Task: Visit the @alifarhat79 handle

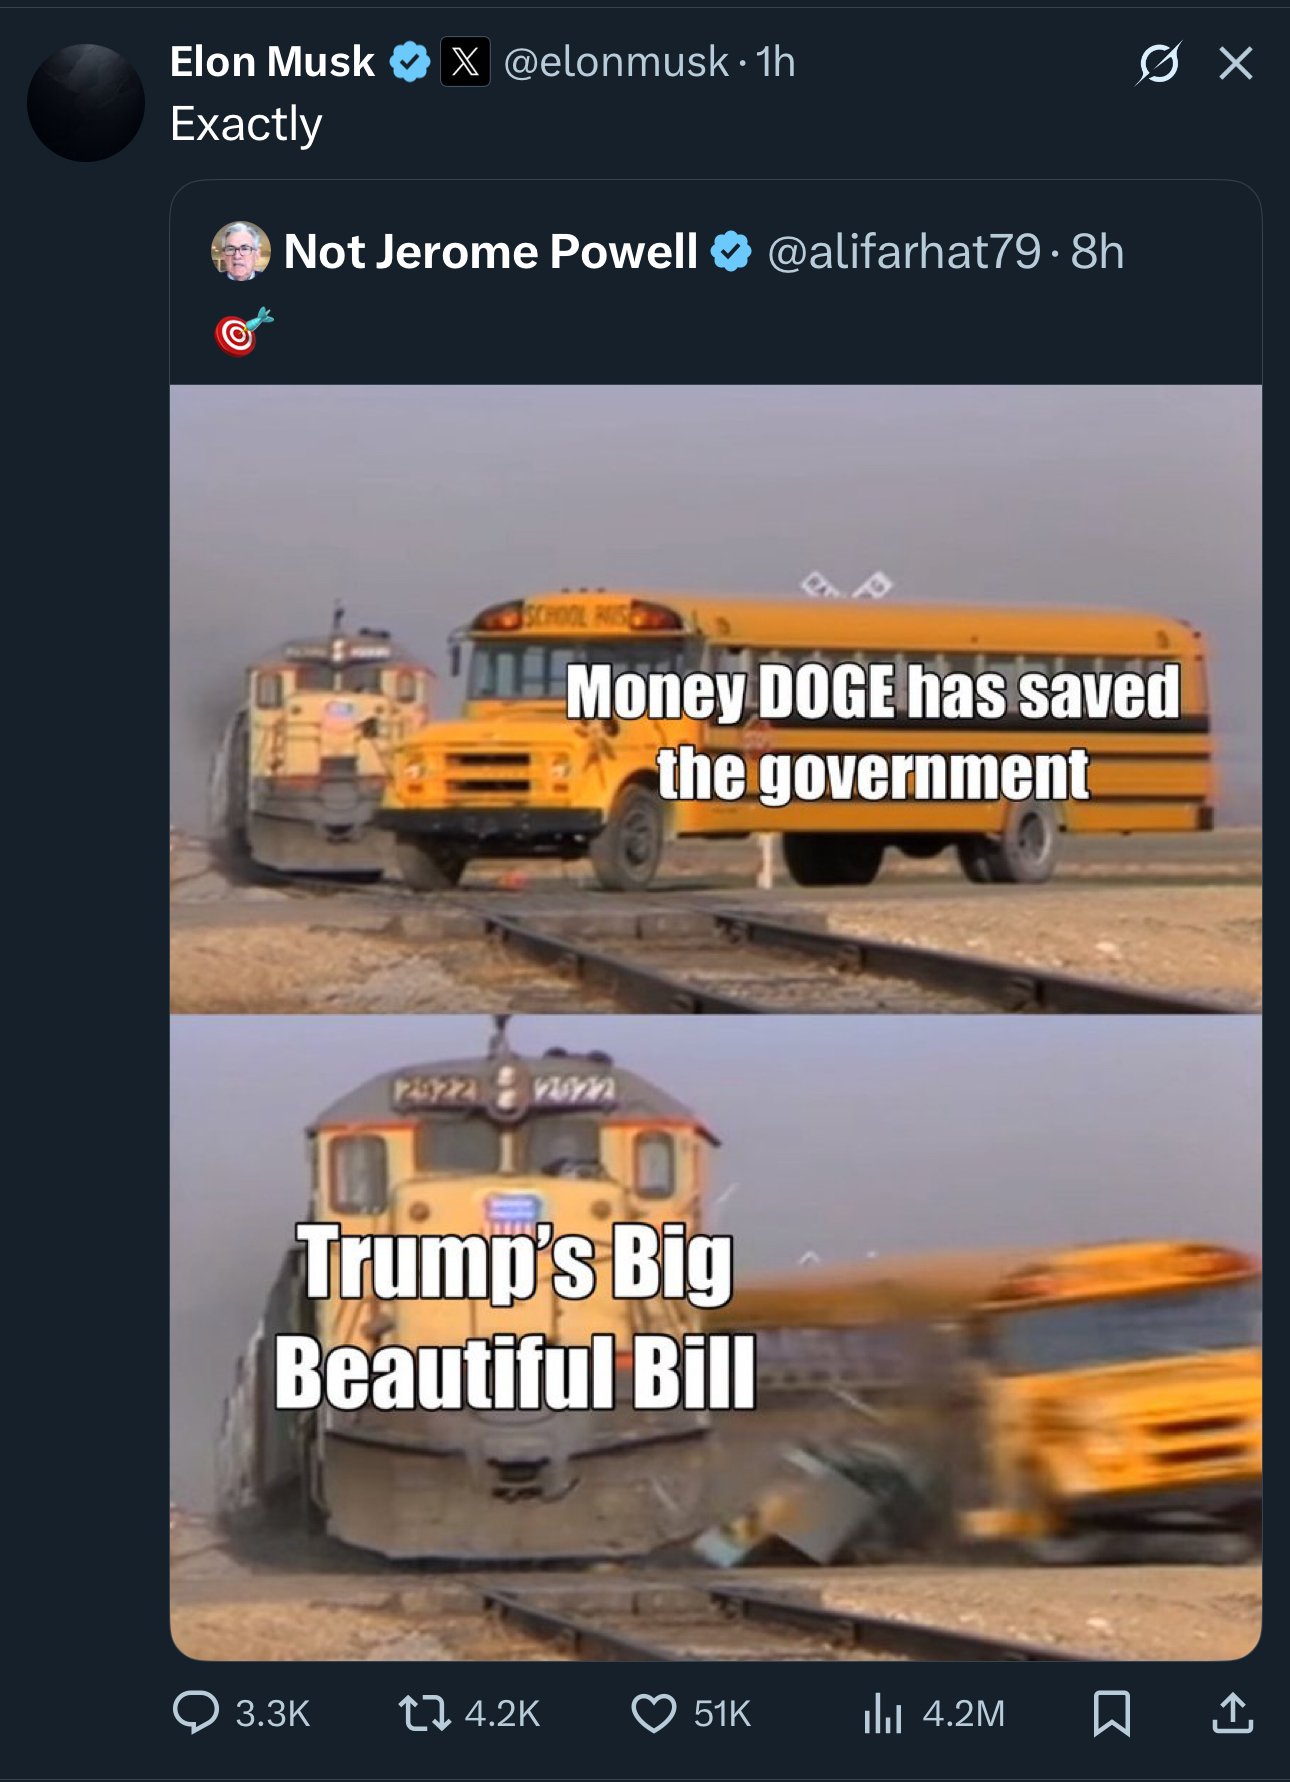Action: (904, 251)
